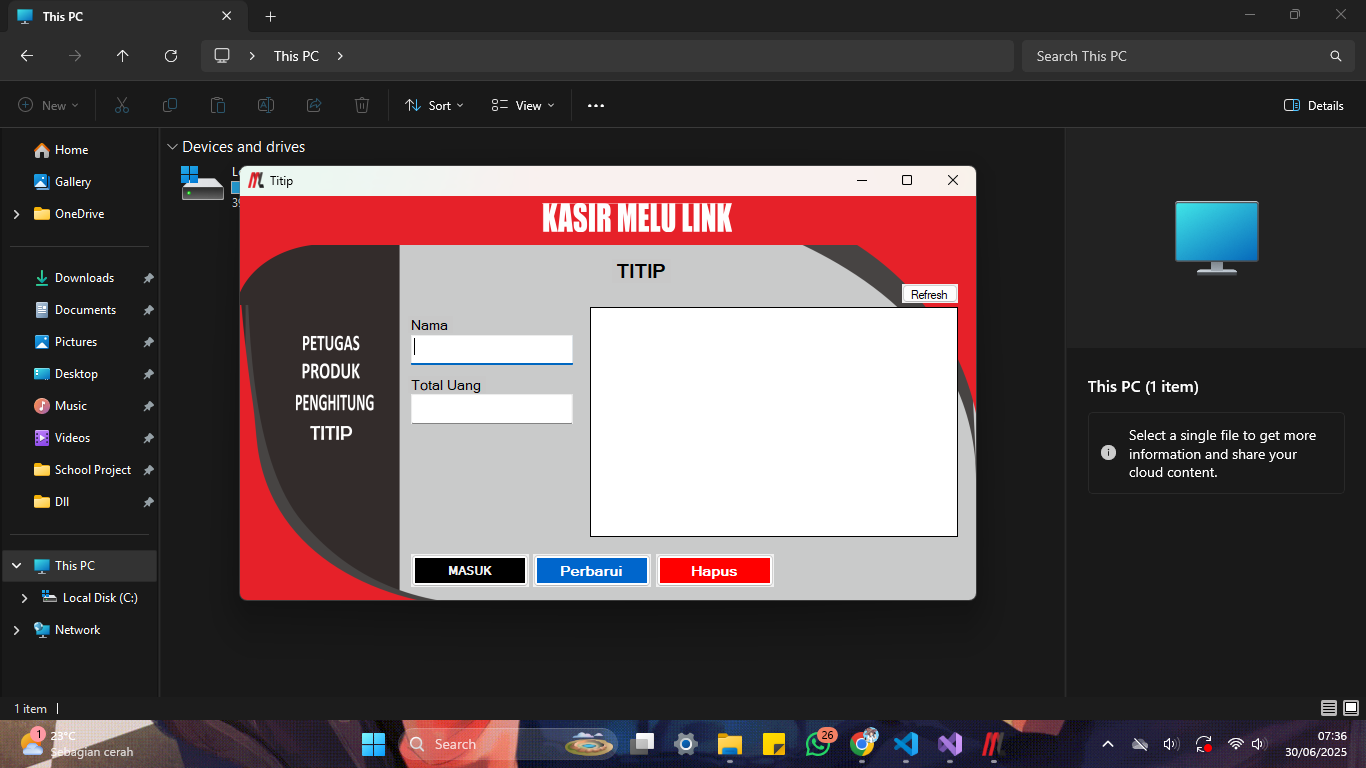
Task: Open PETUGAS in the side menu
Action: click(x=331, y=343)
